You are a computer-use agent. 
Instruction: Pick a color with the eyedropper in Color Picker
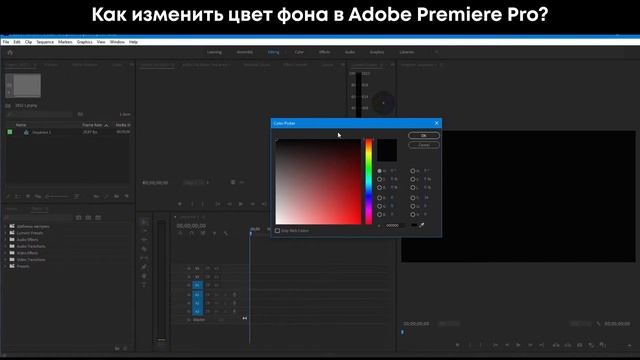coord(422,225)
